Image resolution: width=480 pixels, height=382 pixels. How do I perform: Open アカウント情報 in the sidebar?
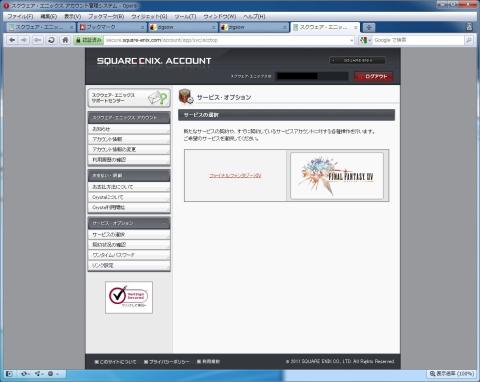(x=129, y=139)
